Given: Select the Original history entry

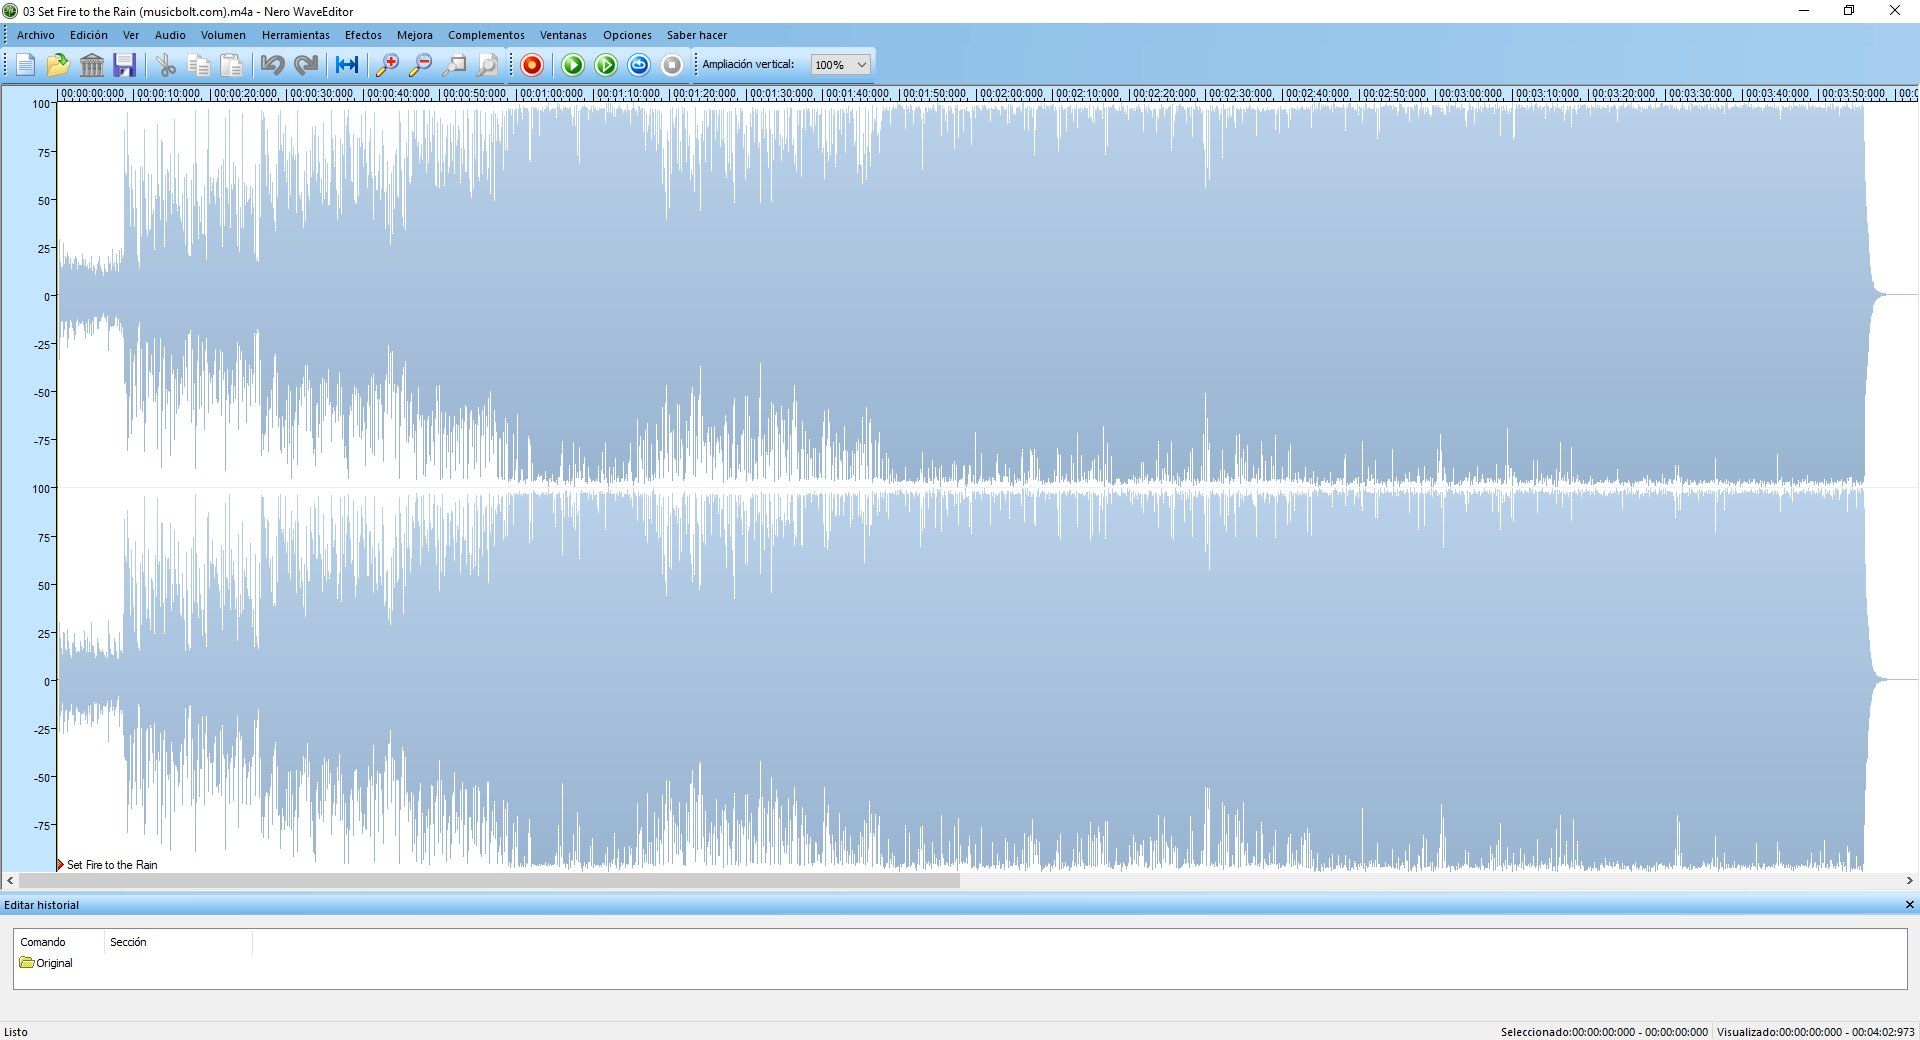Looking at the screenshot, I should (x=46, y=963).
